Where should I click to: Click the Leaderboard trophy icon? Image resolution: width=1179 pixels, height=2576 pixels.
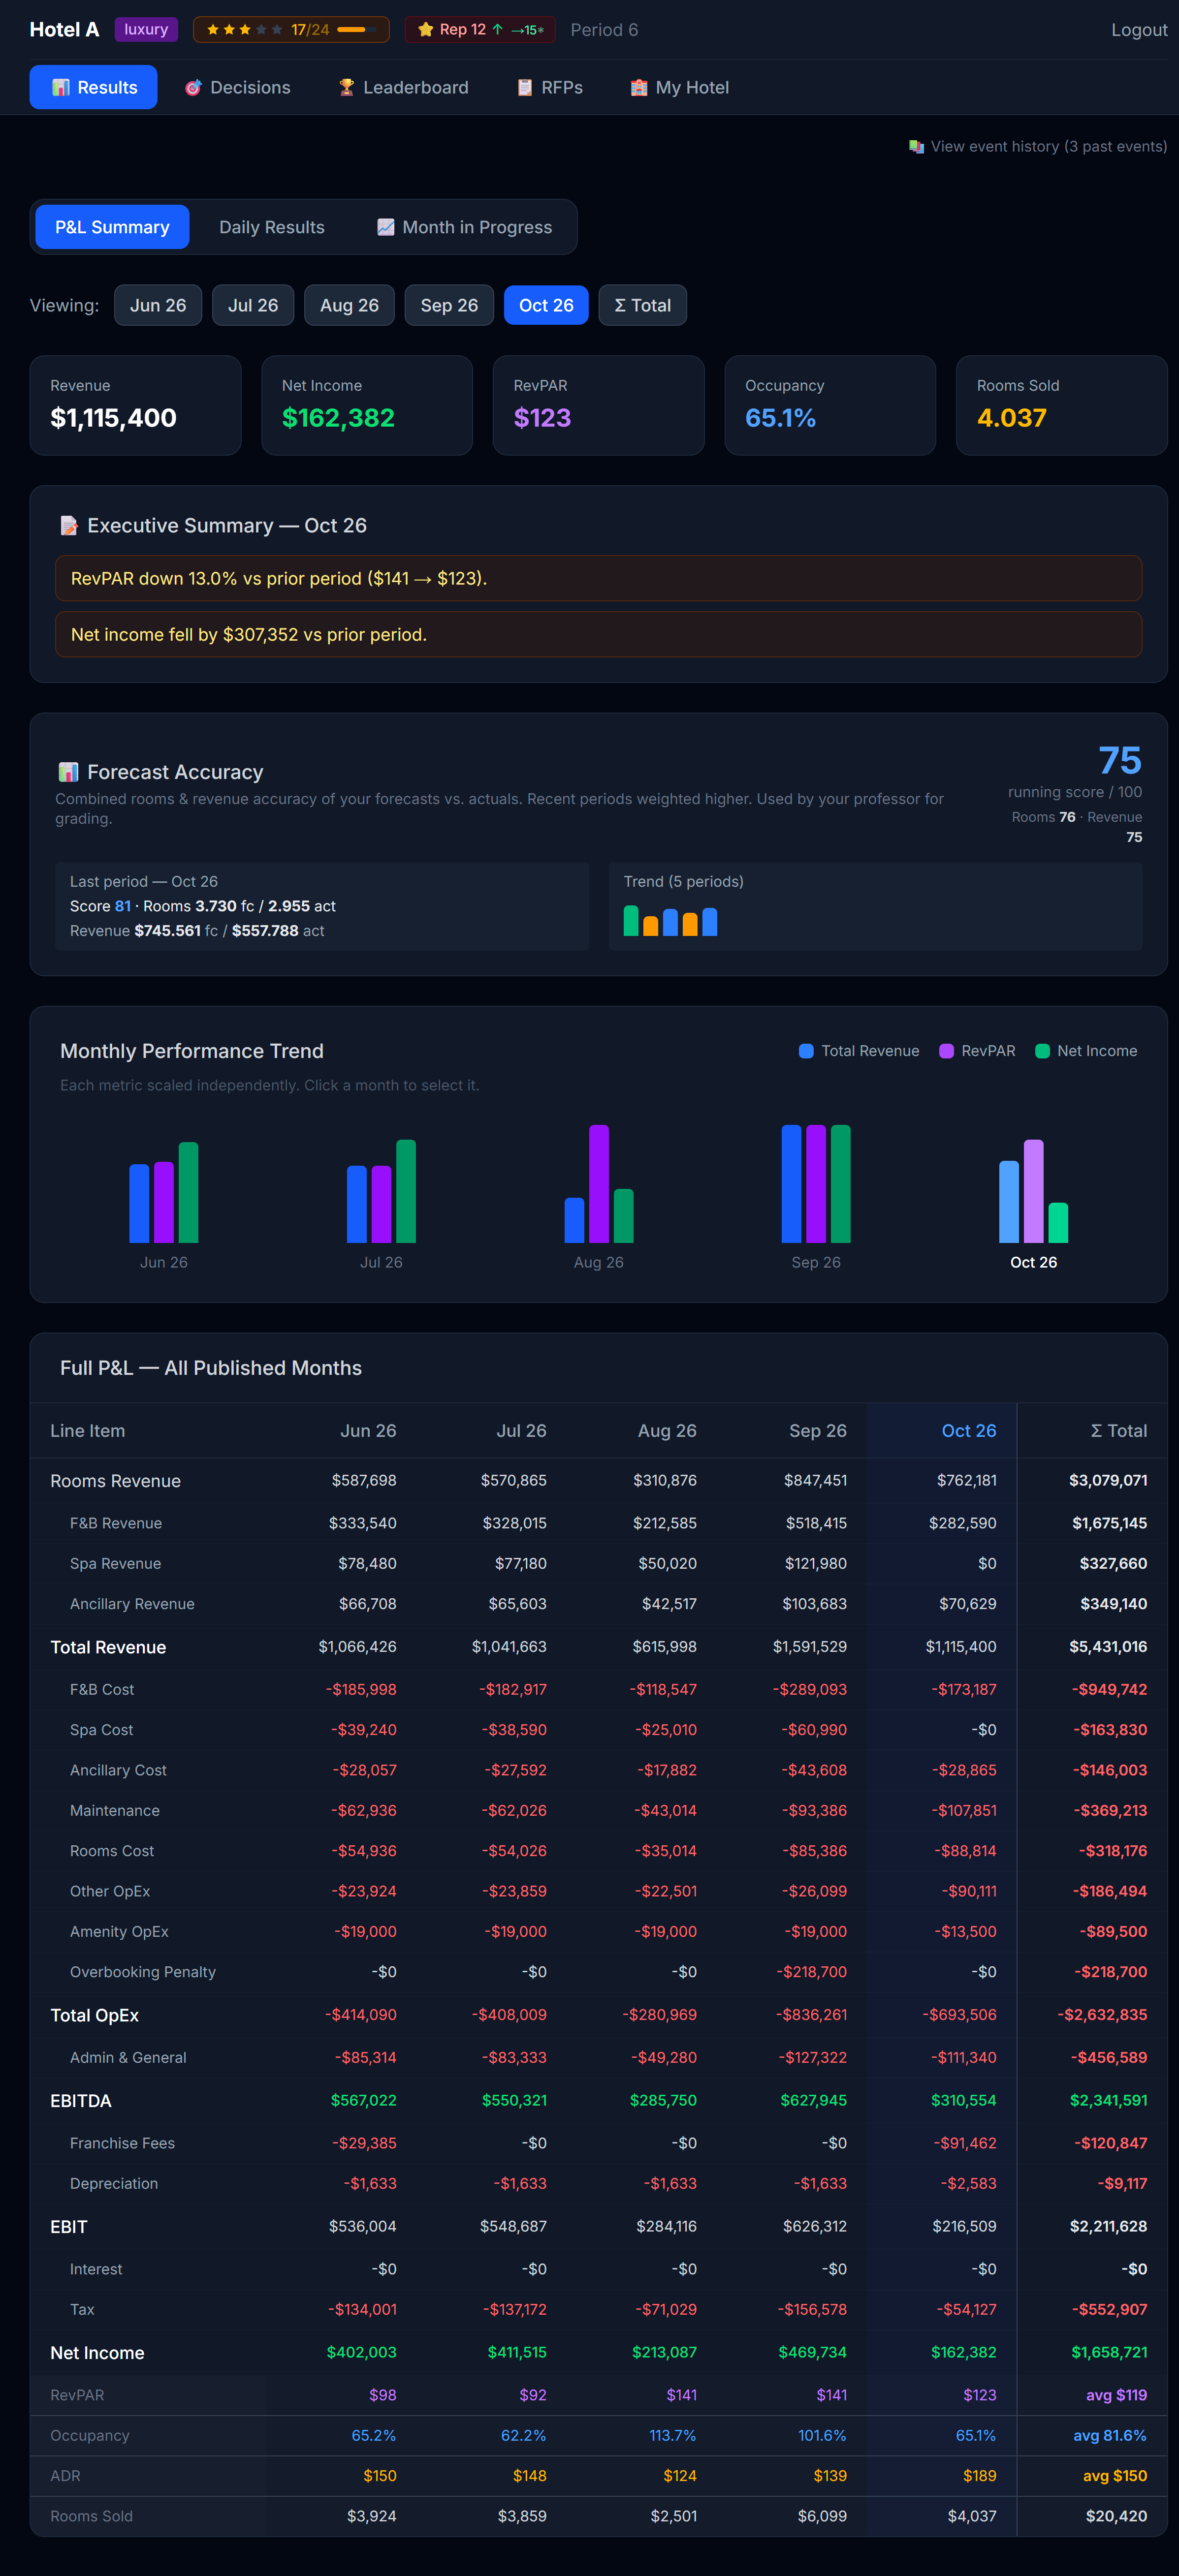tap(346, 88)
